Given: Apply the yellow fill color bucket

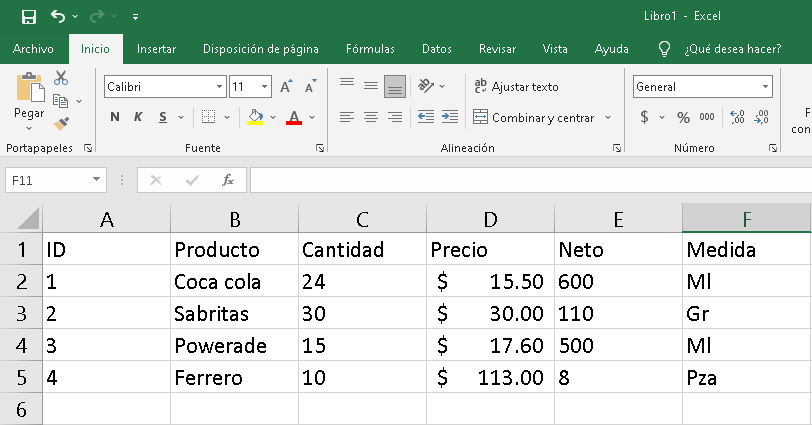Looking at the screenshot, I should 255,117.
